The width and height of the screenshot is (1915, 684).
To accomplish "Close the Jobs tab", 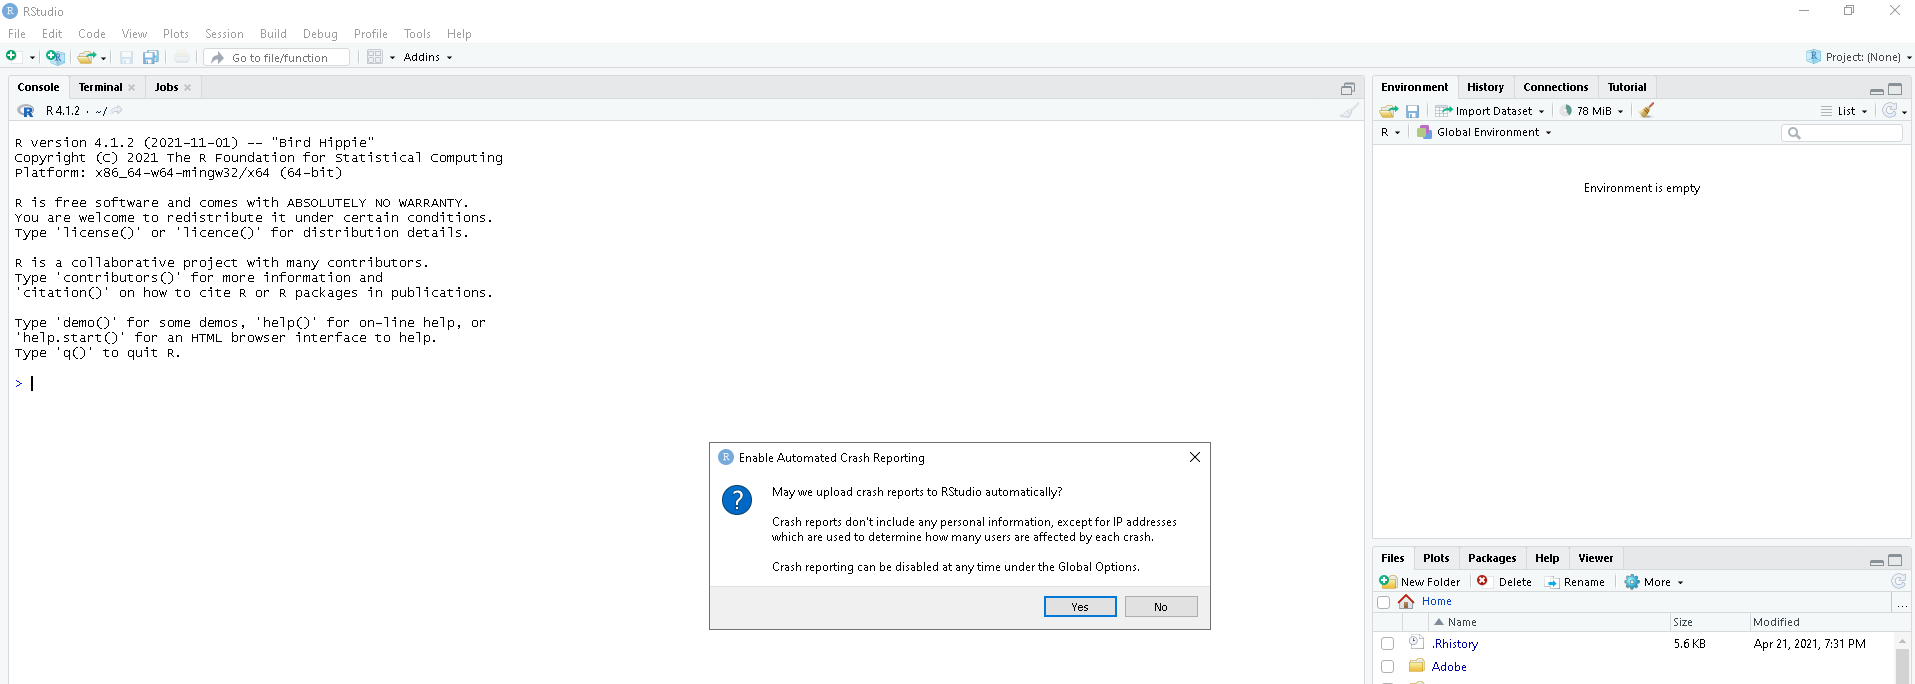I will [187, 88].
